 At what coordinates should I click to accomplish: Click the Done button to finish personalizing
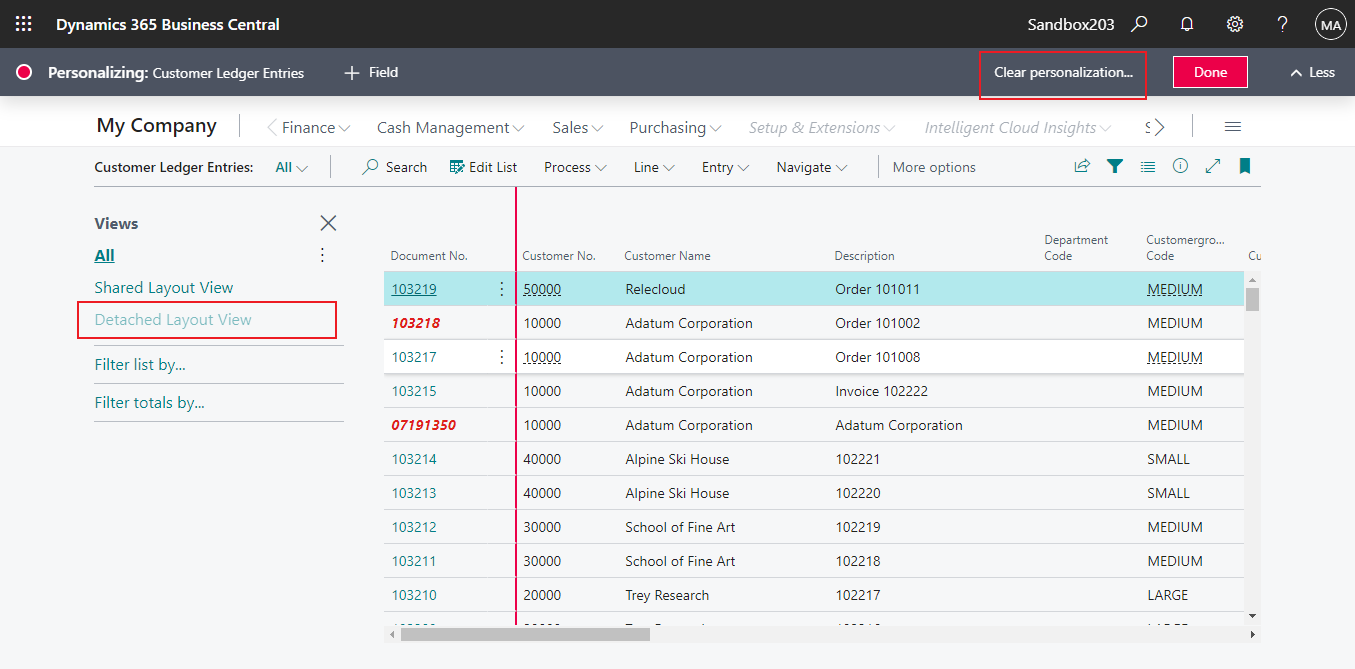pos(1210,72)
